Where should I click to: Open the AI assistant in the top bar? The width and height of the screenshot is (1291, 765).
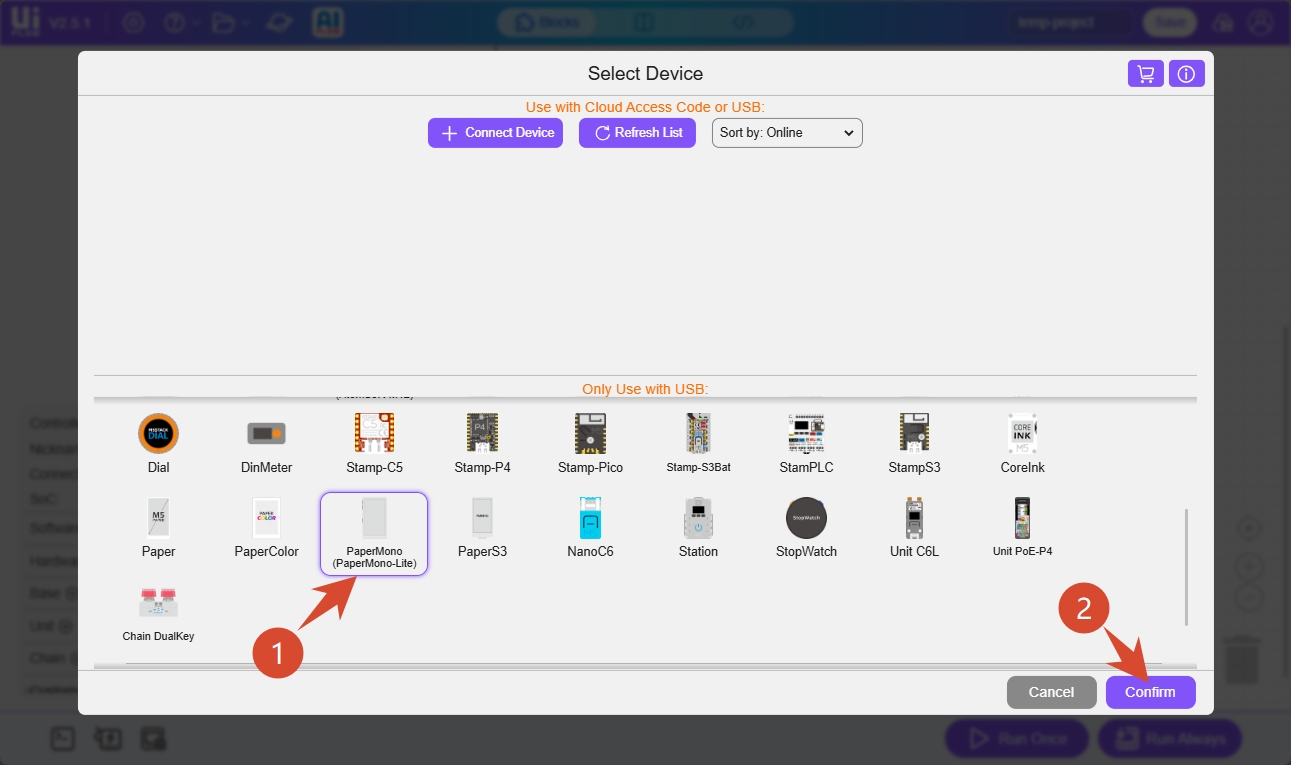(328, 22)
